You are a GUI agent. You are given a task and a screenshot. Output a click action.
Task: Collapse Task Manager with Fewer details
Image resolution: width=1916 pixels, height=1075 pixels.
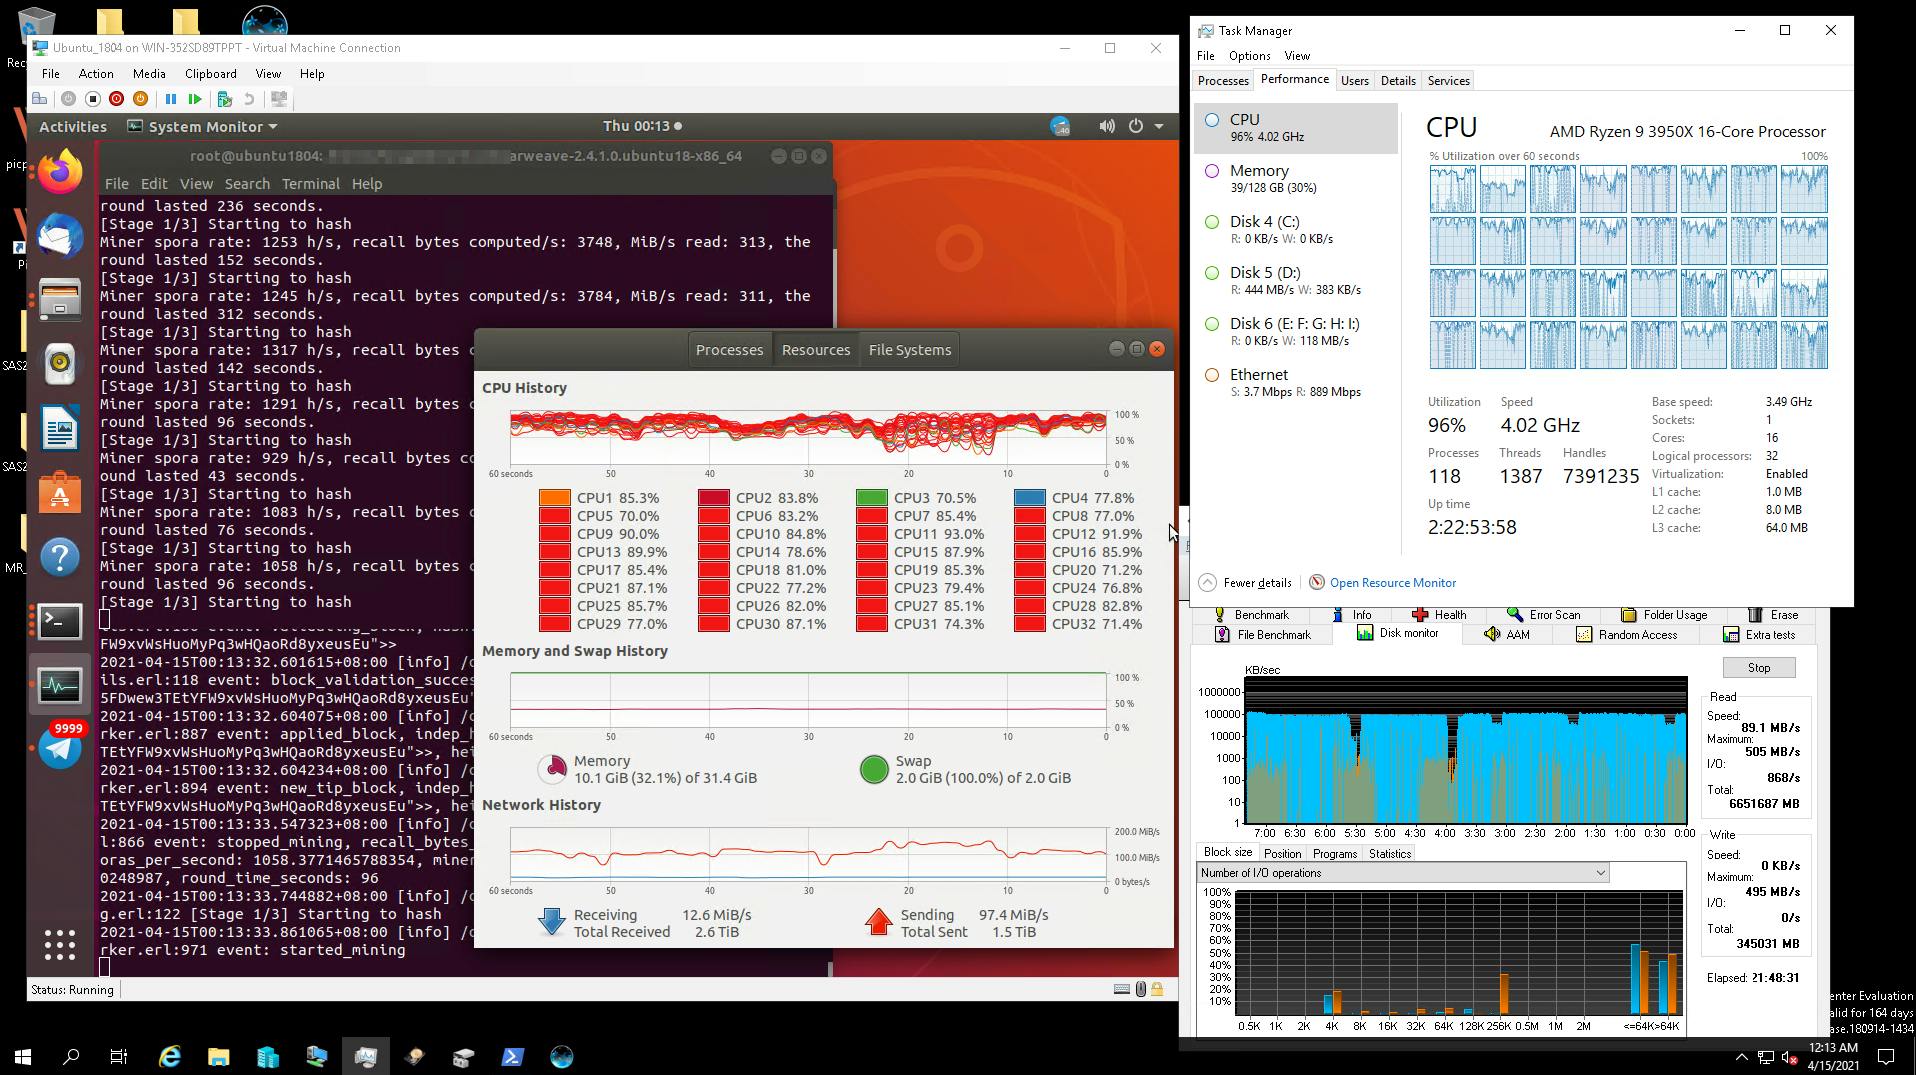[1246, 583]
